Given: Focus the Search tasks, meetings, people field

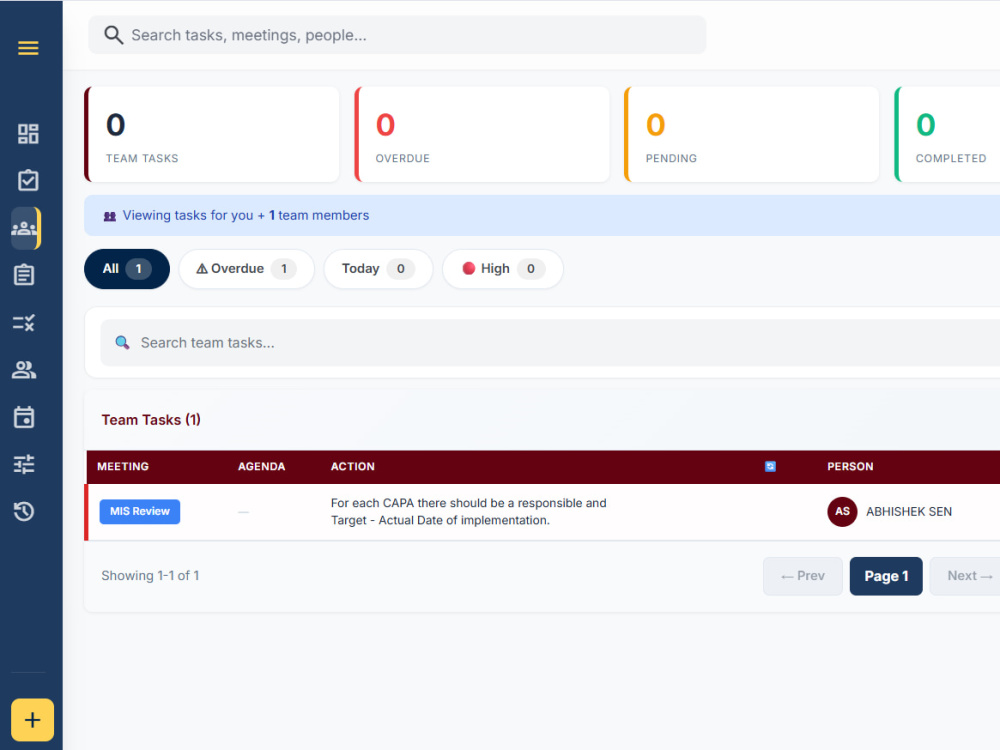Looking at the screenshot, I should coord(397,35).
